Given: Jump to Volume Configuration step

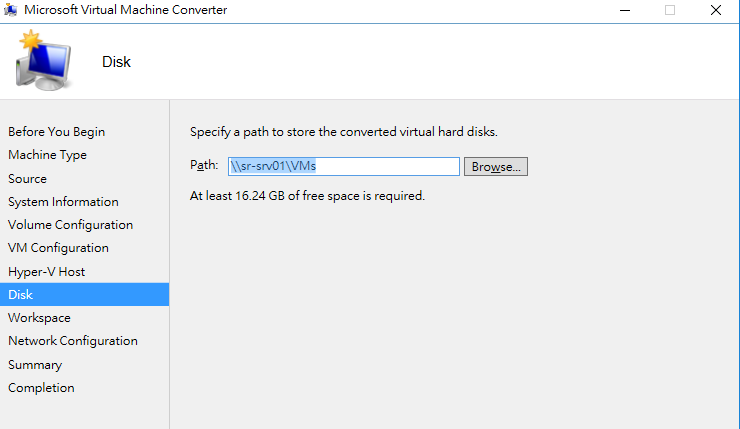Looking at the screenshot, I should click(x=70, y=225).
